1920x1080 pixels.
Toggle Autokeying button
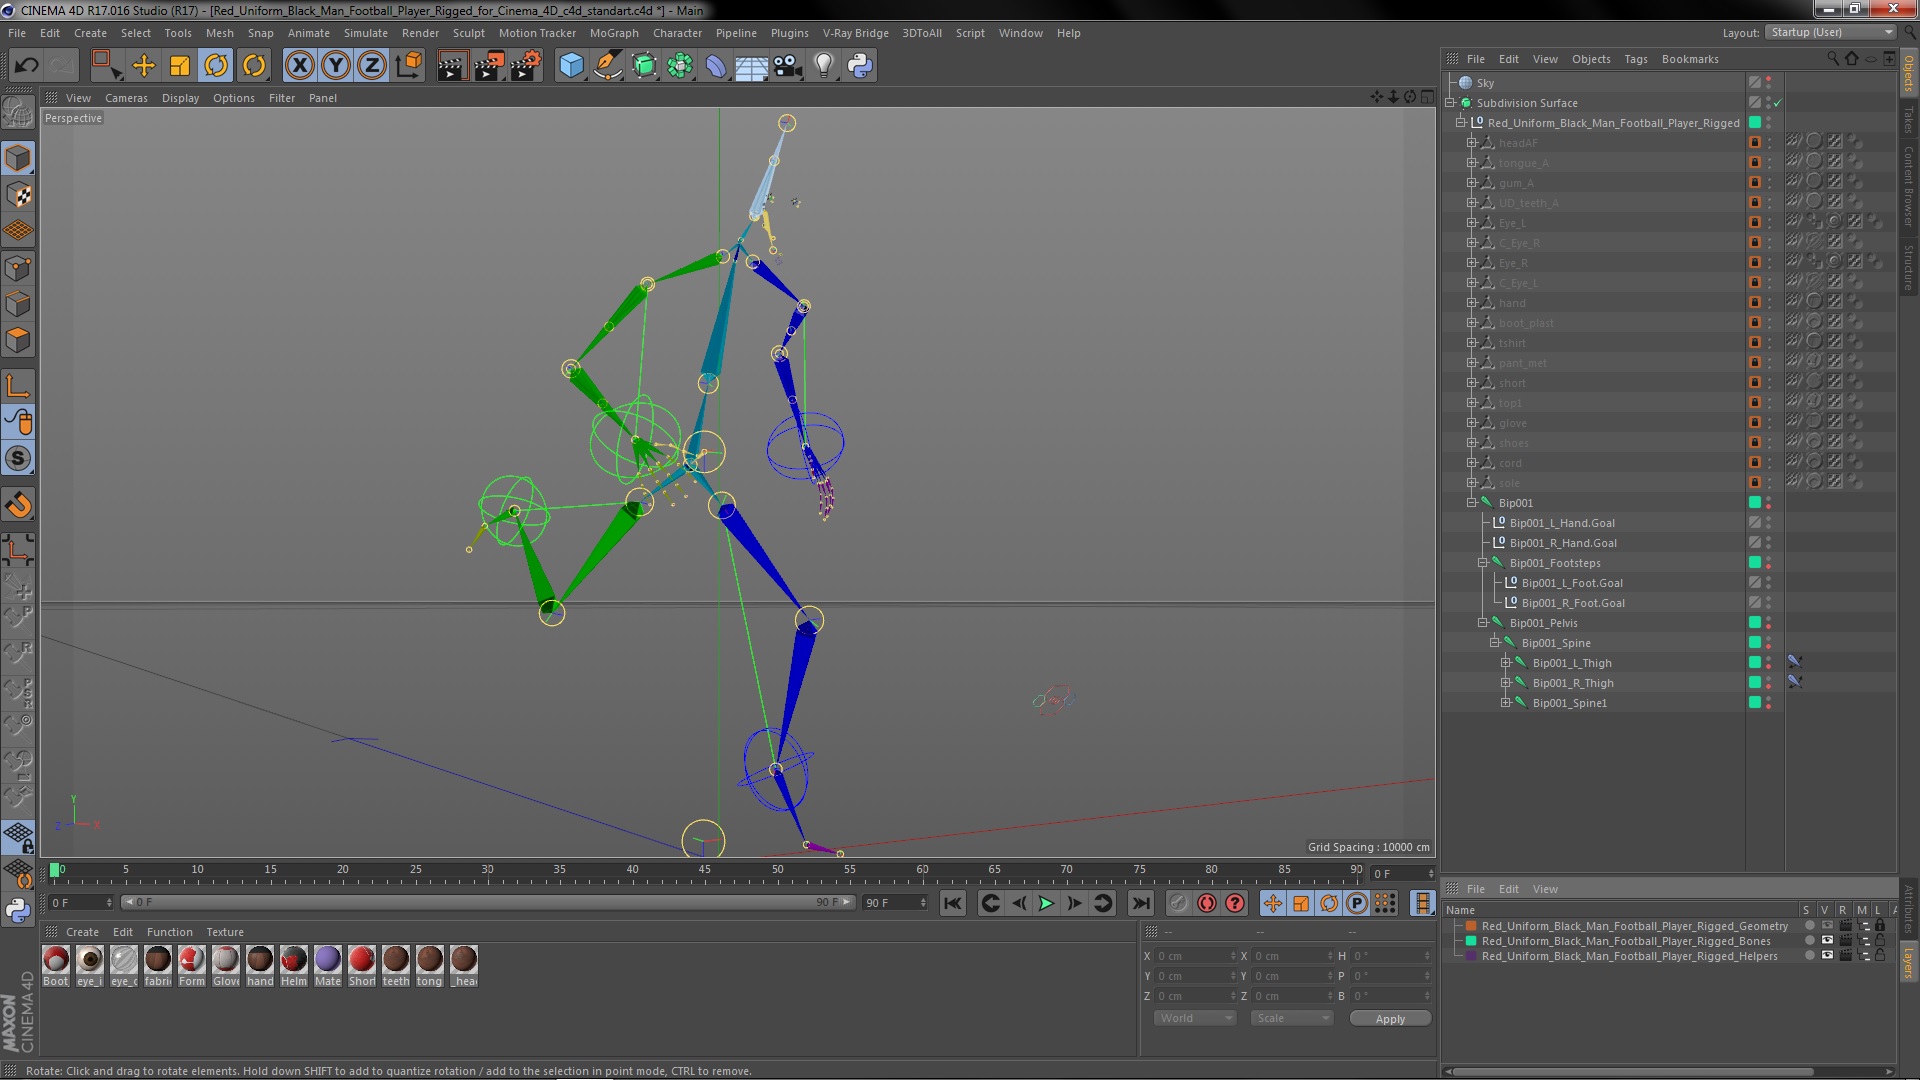pos(1207,903)
